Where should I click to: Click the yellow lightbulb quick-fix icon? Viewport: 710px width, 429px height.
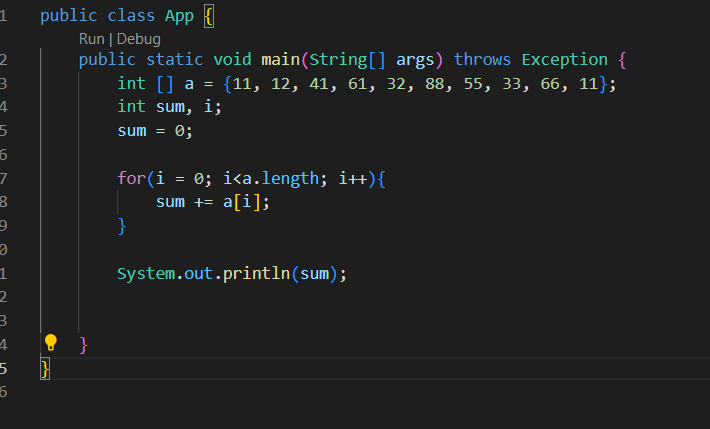point(51,343)
